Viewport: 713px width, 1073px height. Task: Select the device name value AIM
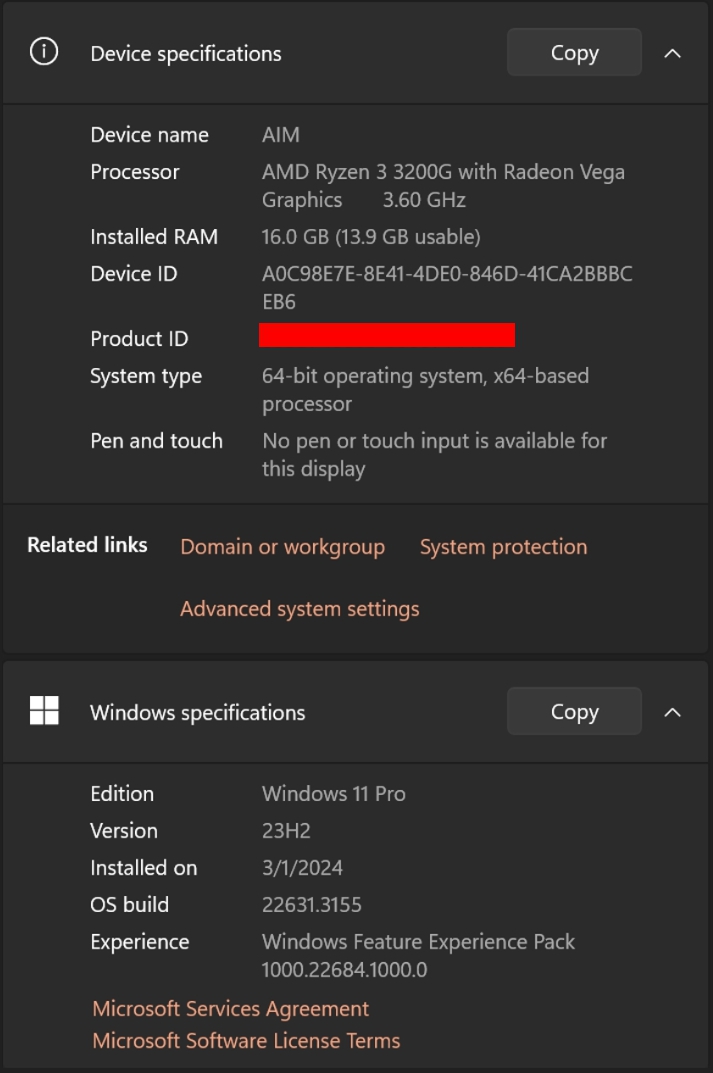point(281,135)
